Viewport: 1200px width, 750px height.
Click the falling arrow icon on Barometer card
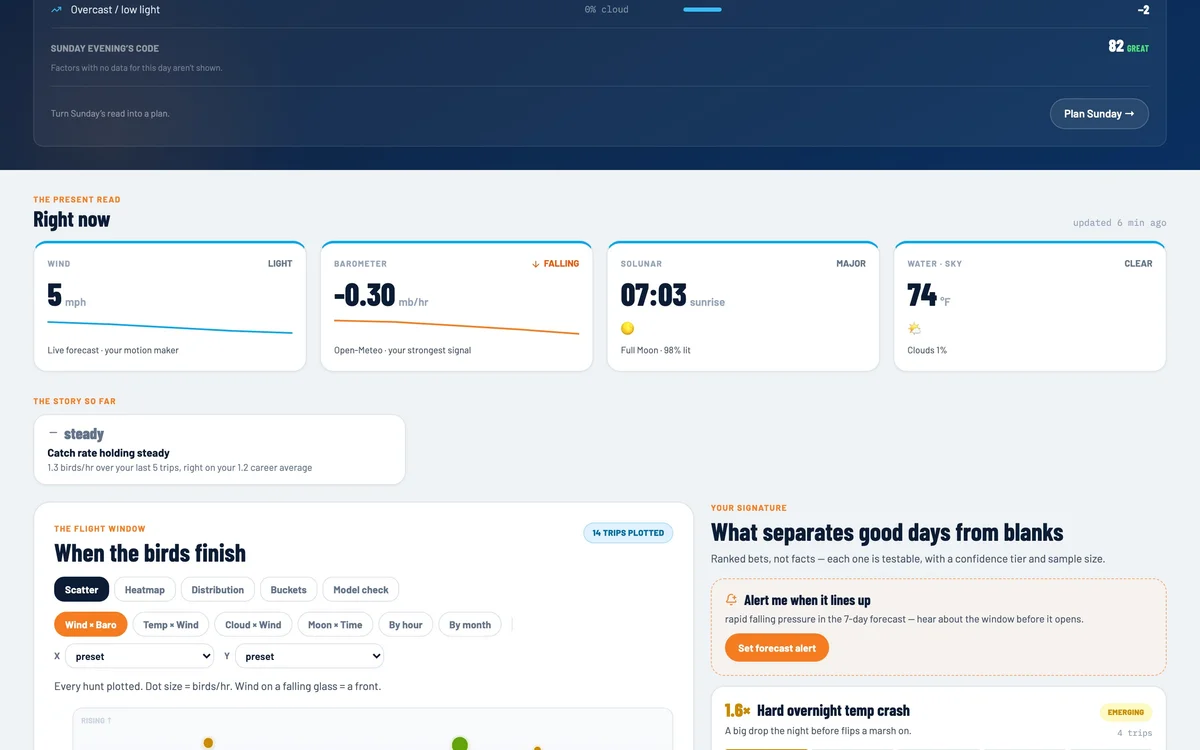point(536,264)
